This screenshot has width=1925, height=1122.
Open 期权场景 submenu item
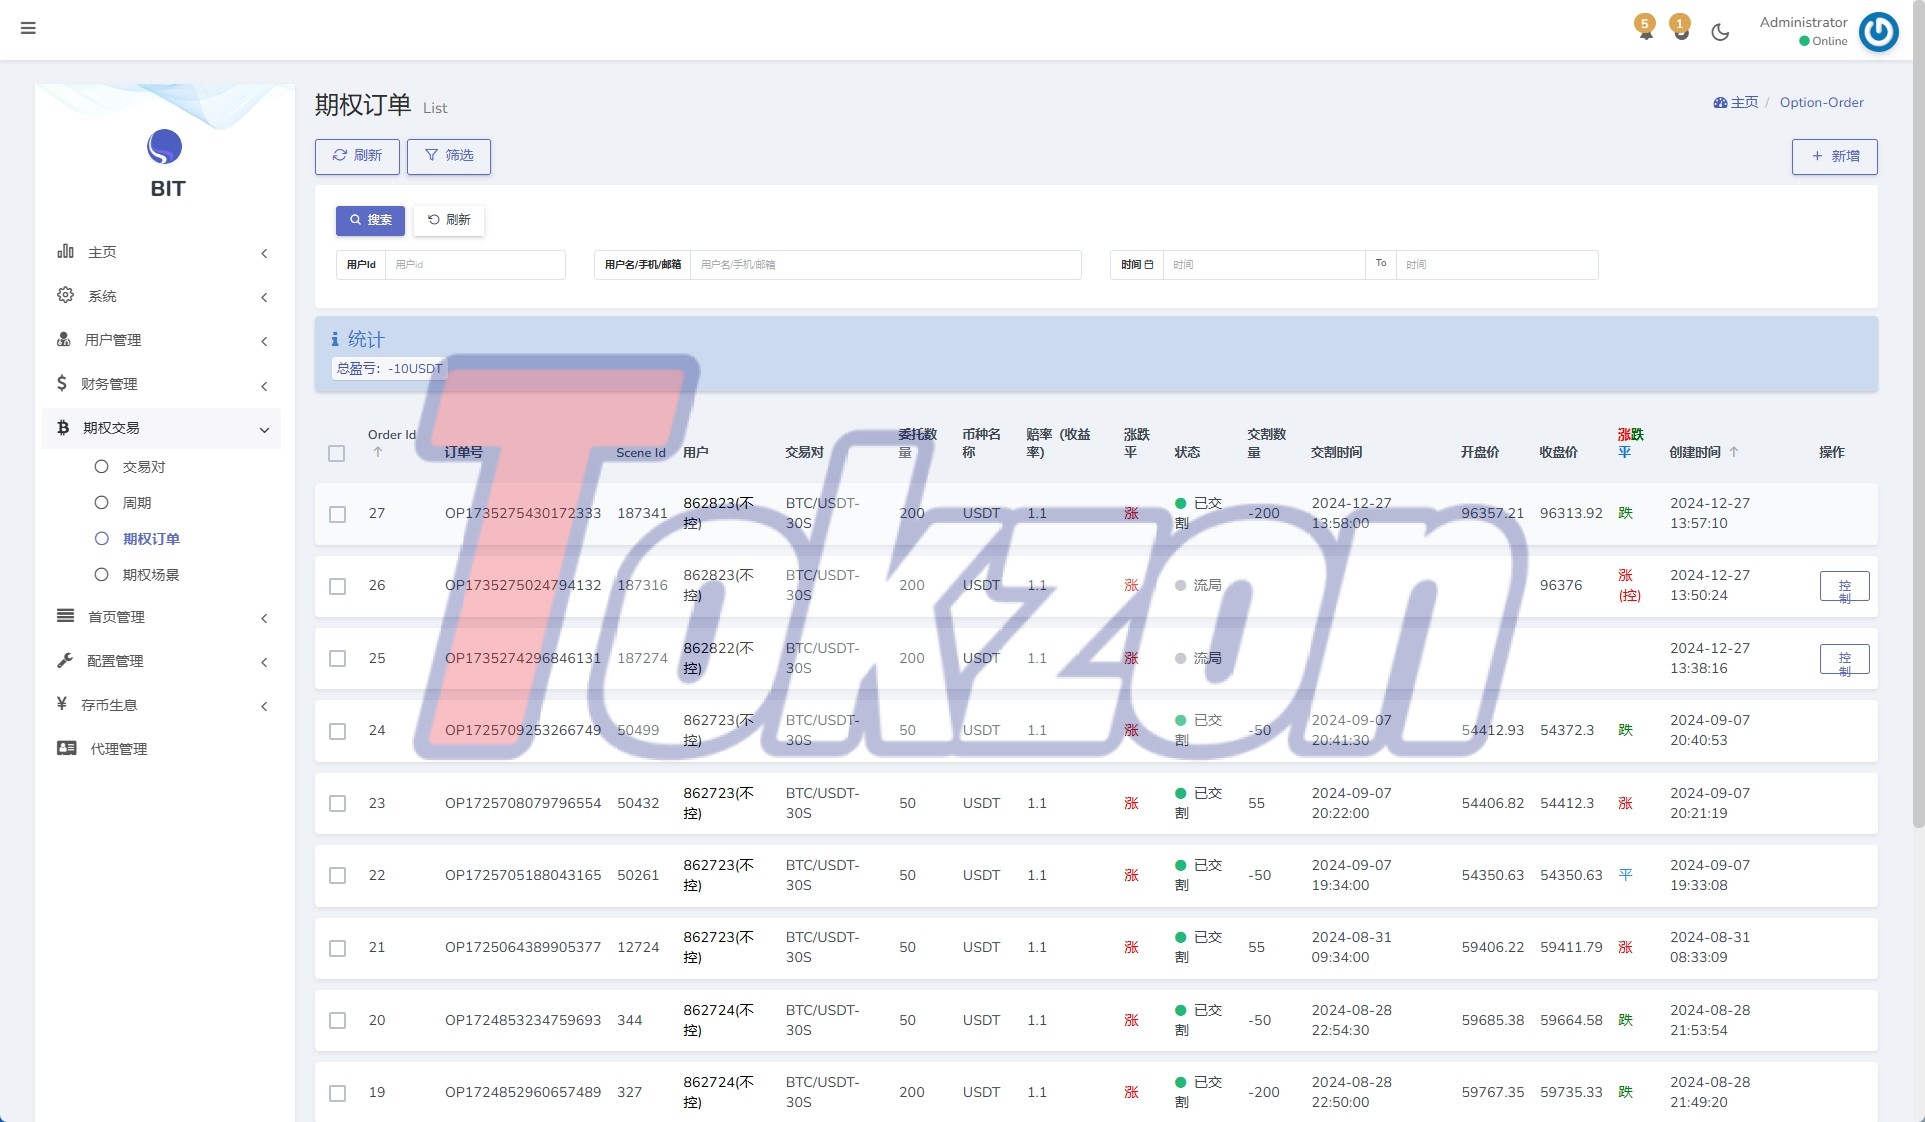150,575
